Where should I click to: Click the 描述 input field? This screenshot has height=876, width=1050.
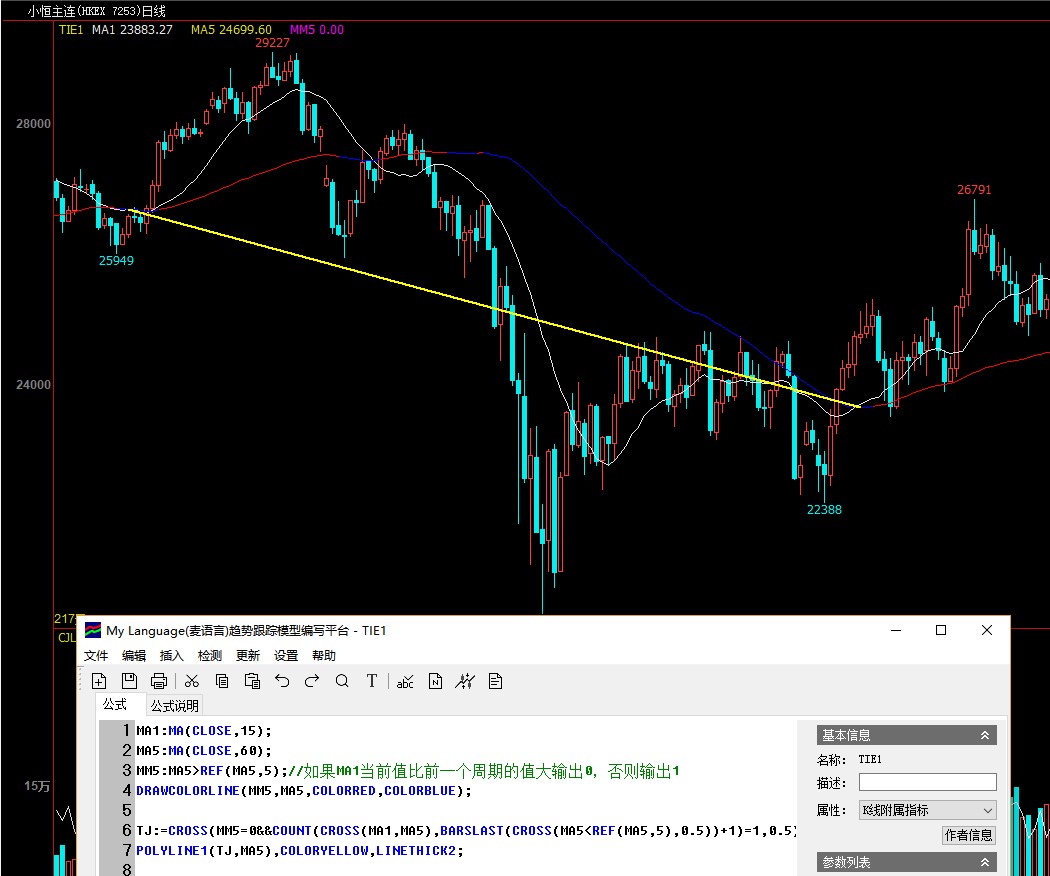click(x=927, y=782)
